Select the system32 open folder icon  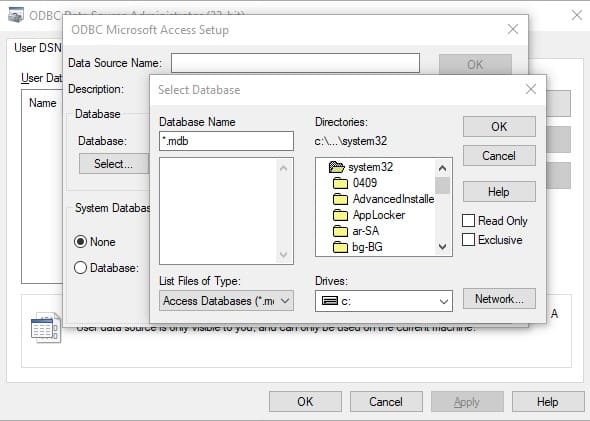tap(336, 167)
